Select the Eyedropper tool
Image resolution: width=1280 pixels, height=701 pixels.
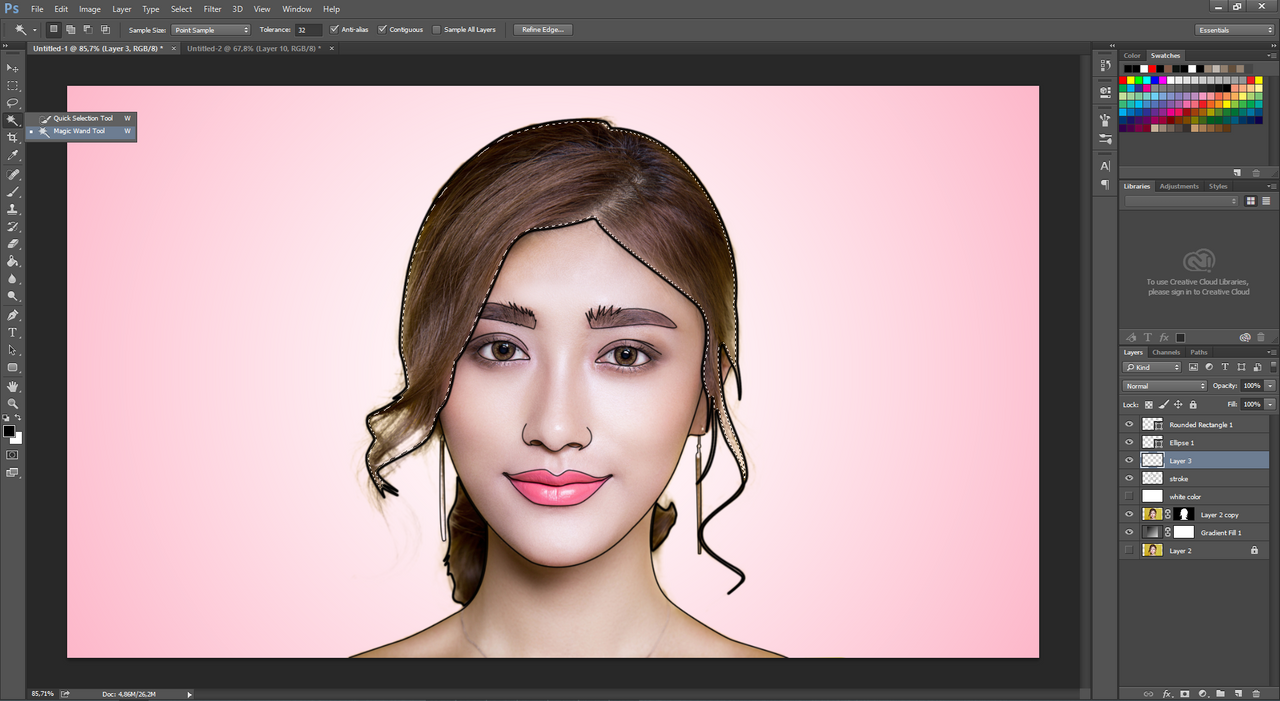pyautogui.click(x=13, y=155)
